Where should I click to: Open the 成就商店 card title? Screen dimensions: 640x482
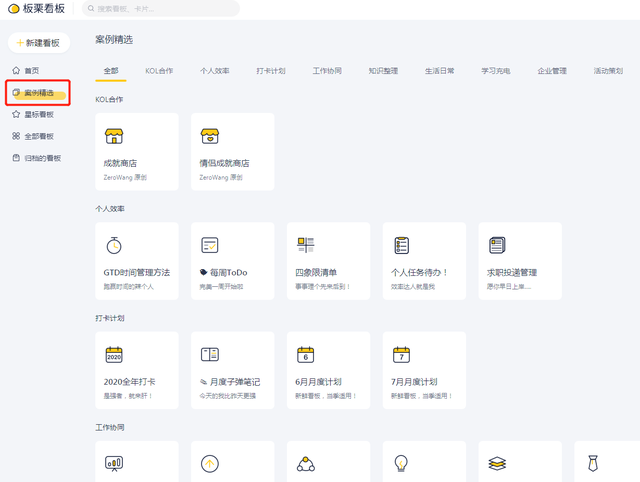tap(120, 163)
